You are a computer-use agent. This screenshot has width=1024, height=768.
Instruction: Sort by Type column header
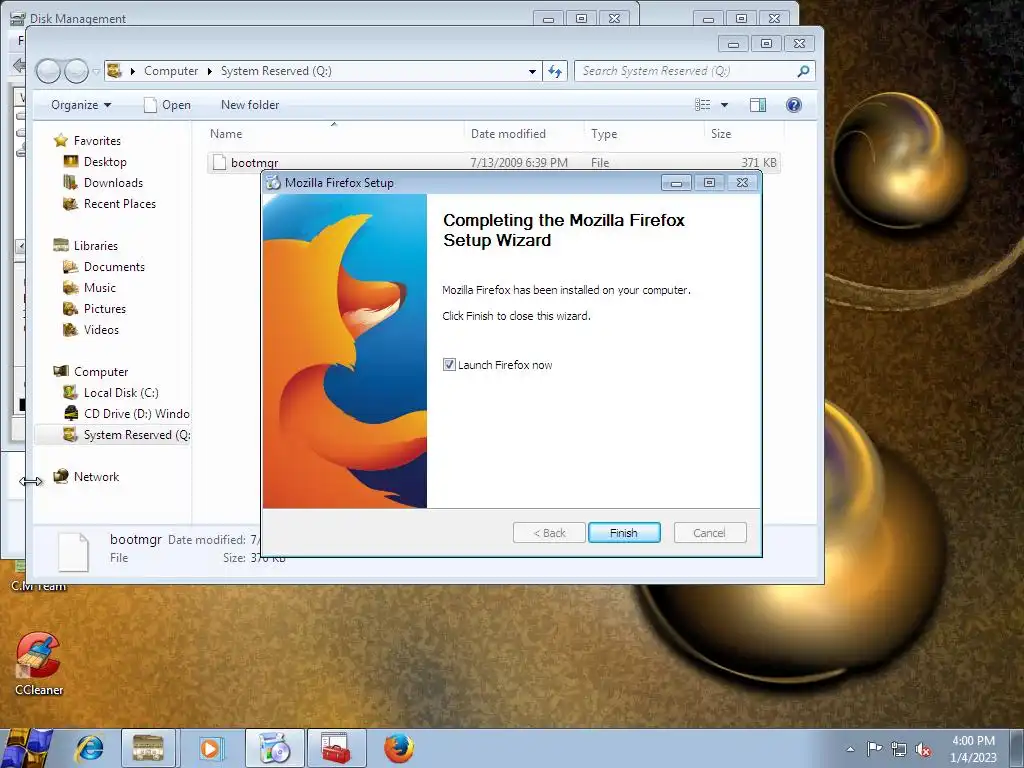(604, 134)
